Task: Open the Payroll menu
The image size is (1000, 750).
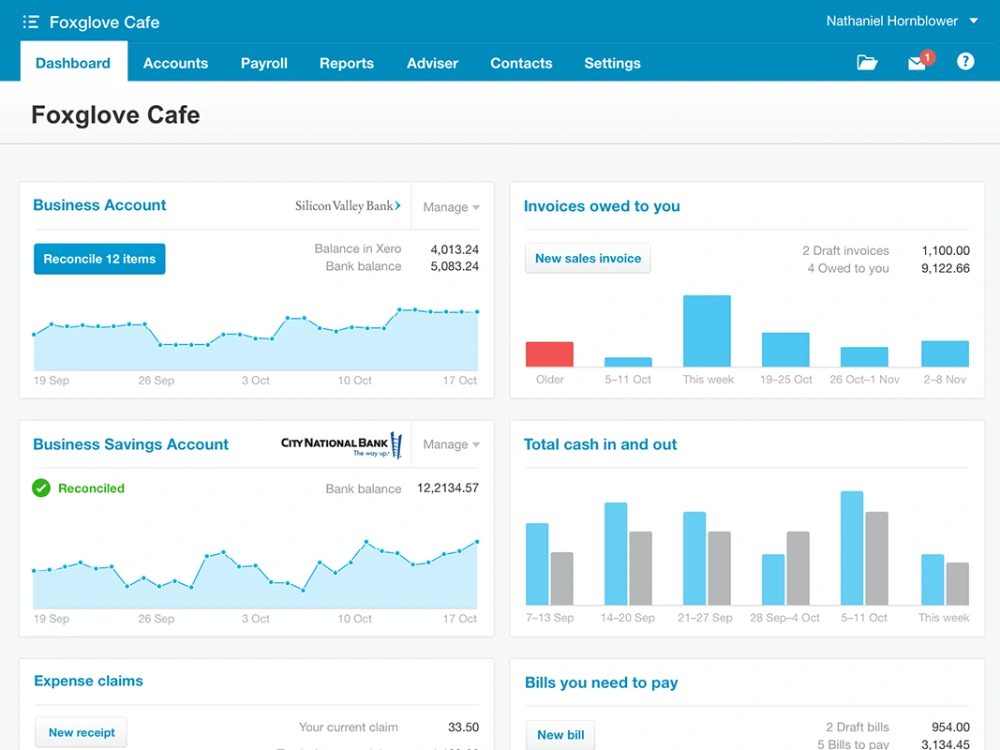Action: click(264, 63)
